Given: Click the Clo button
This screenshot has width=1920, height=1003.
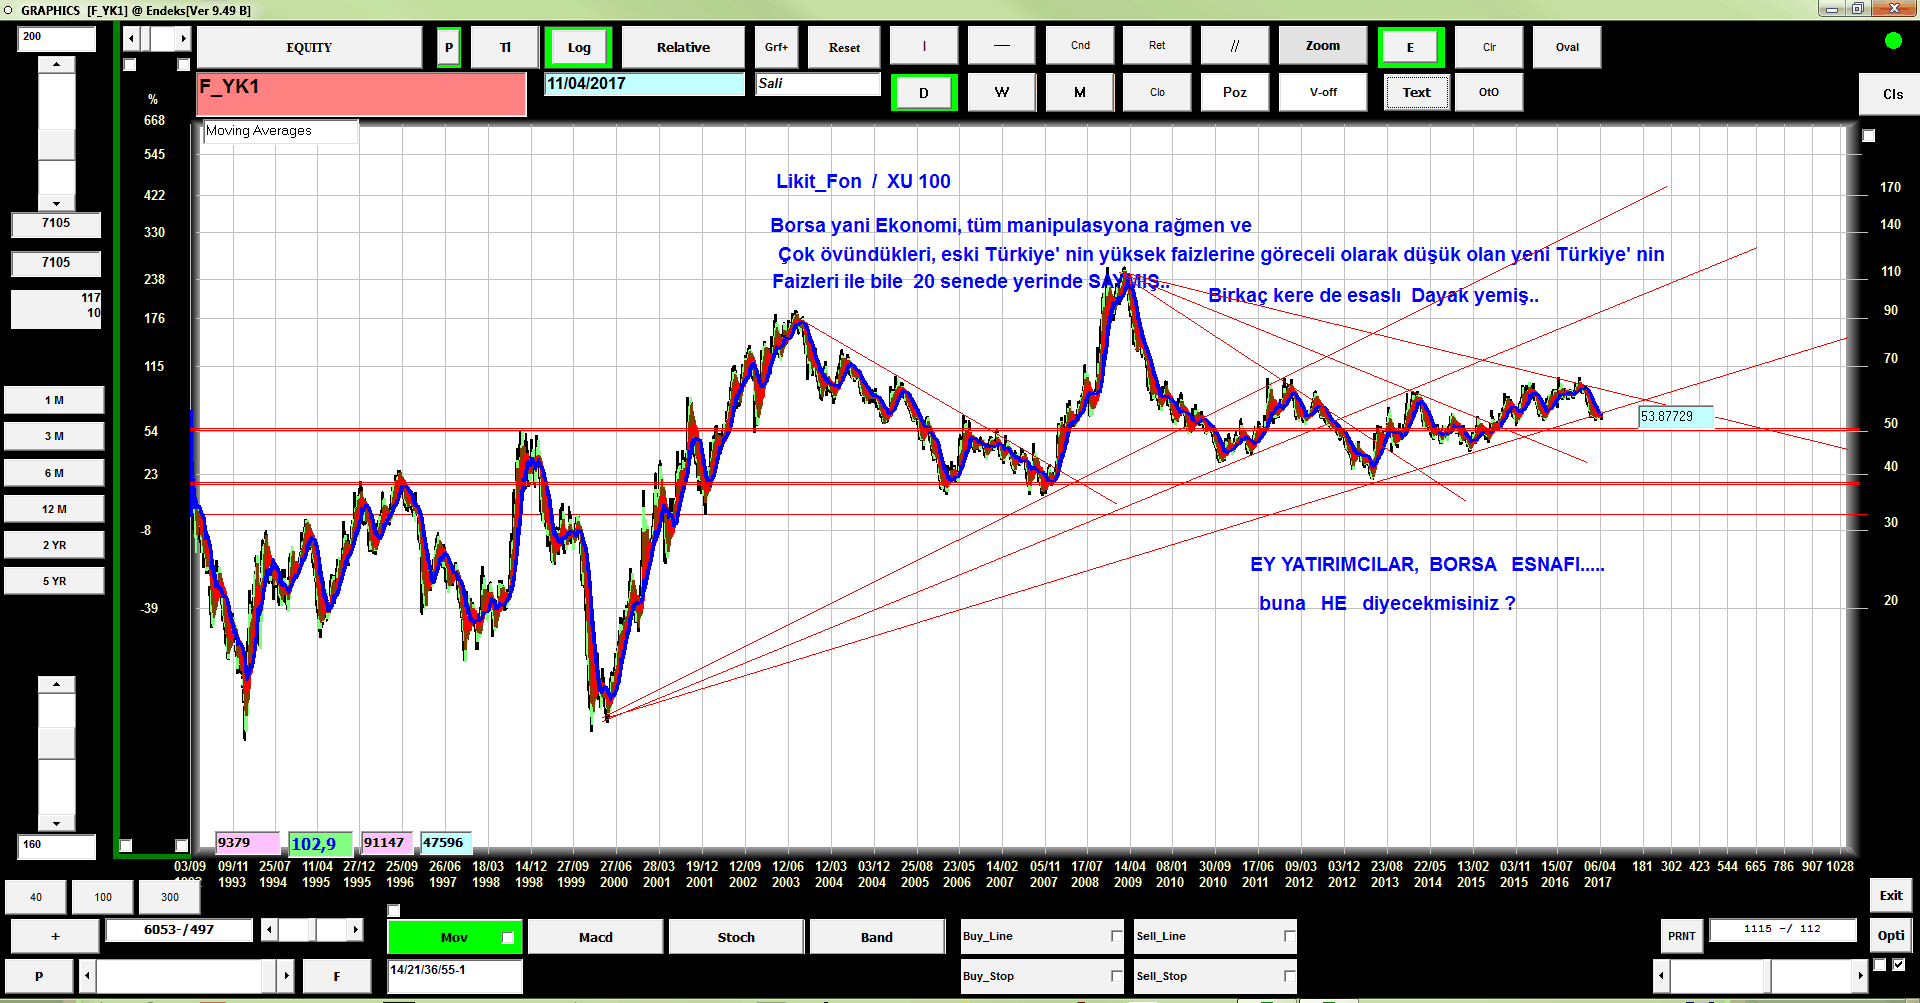Looking at the screenshot, I should (x=1157, y=92).
